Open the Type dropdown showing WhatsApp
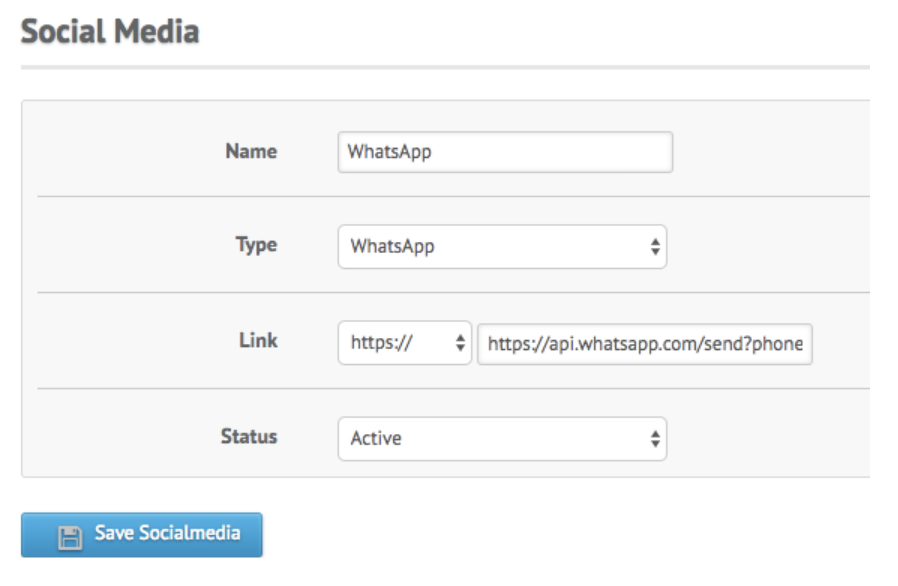The image size is (898, 586). [502, 246]
